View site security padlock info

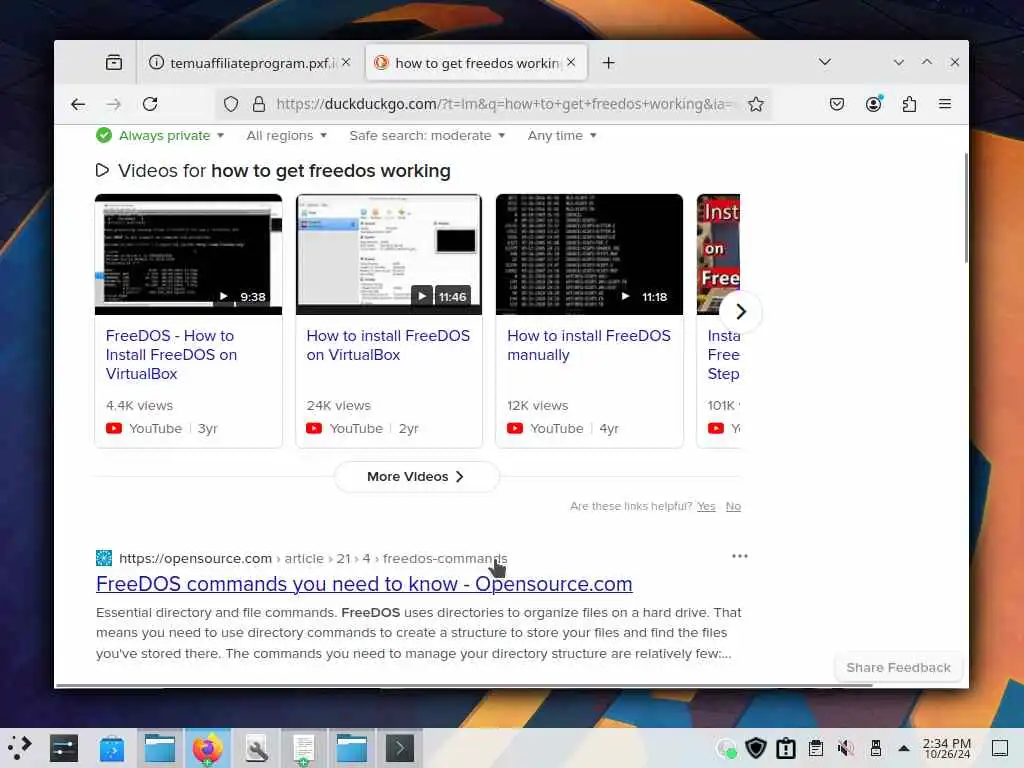click(259, 104)
